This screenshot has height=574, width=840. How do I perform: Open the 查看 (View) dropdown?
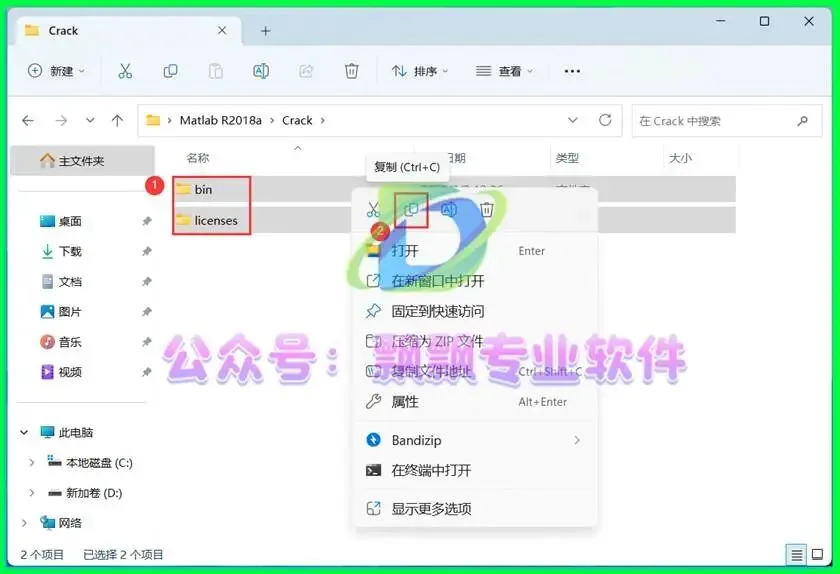(x=504, y=71)
